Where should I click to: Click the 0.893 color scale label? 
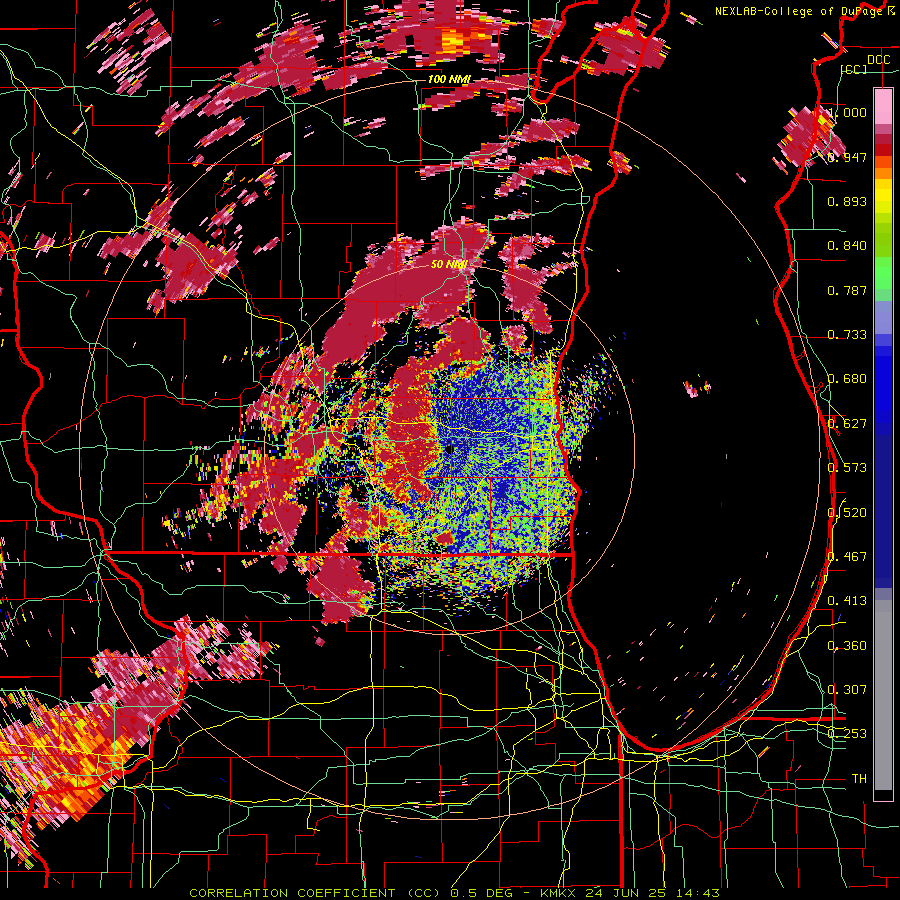(x=847, y=201)
